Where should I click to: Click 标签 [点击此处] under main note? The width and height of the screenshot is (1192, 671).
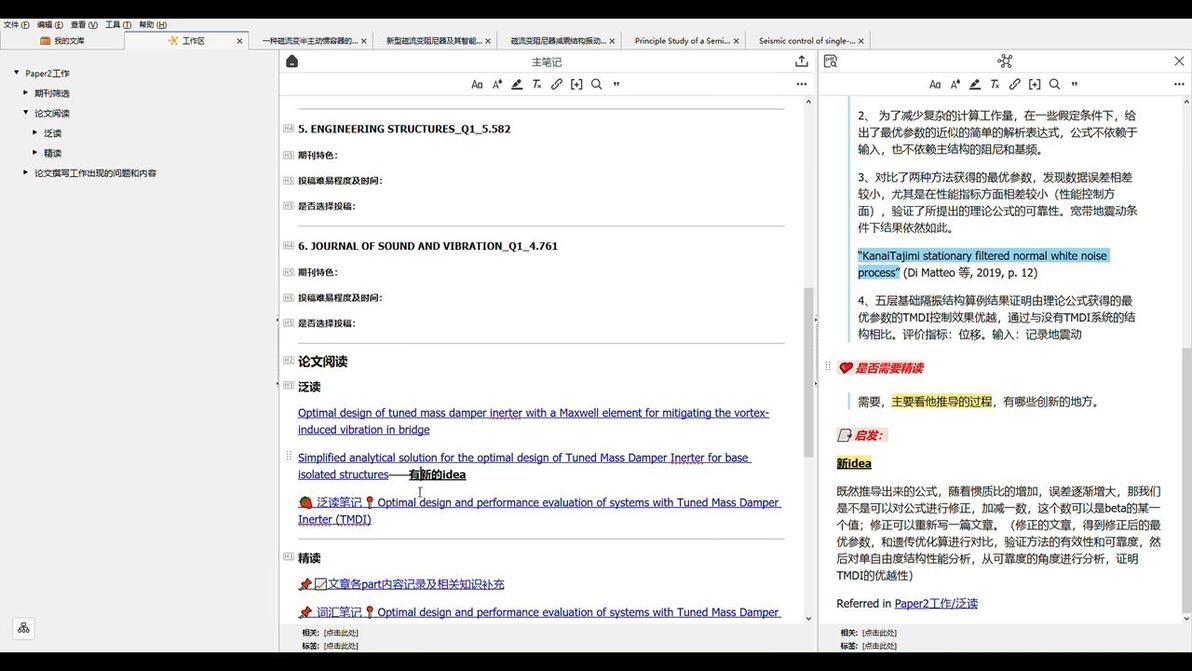point(341,646)
